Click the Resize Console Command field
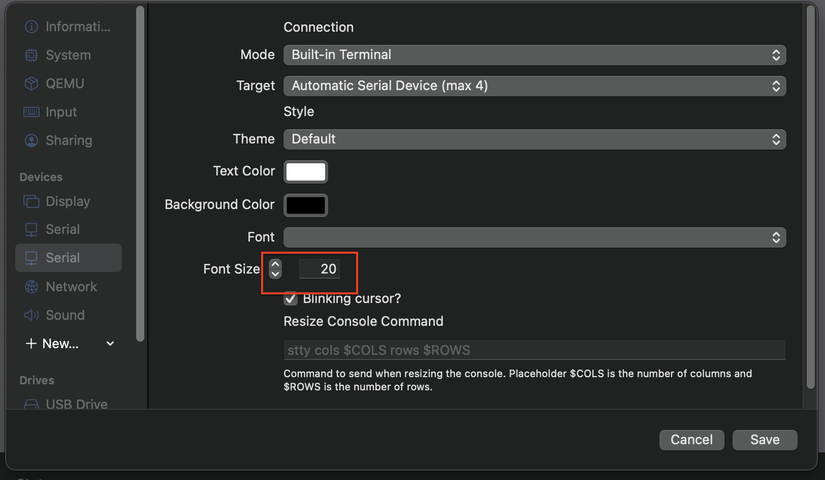The height and width of the screenshot is (480, 825). (x=534, y=351)
